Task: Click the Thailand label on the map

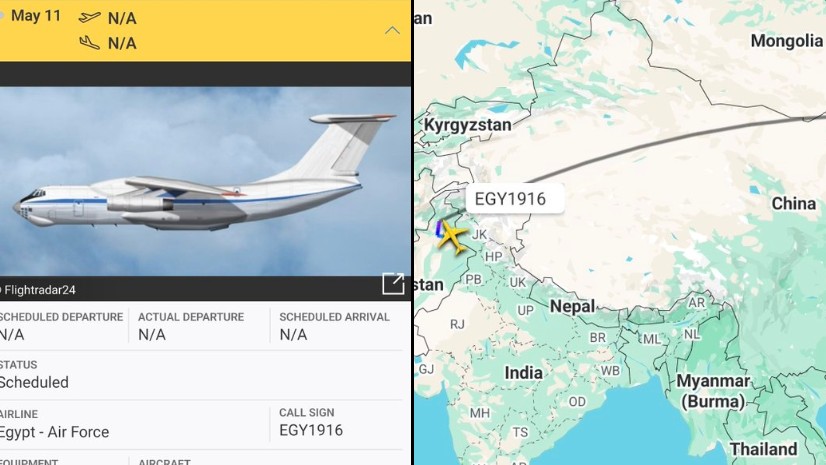Action: (x=763, y=449)
